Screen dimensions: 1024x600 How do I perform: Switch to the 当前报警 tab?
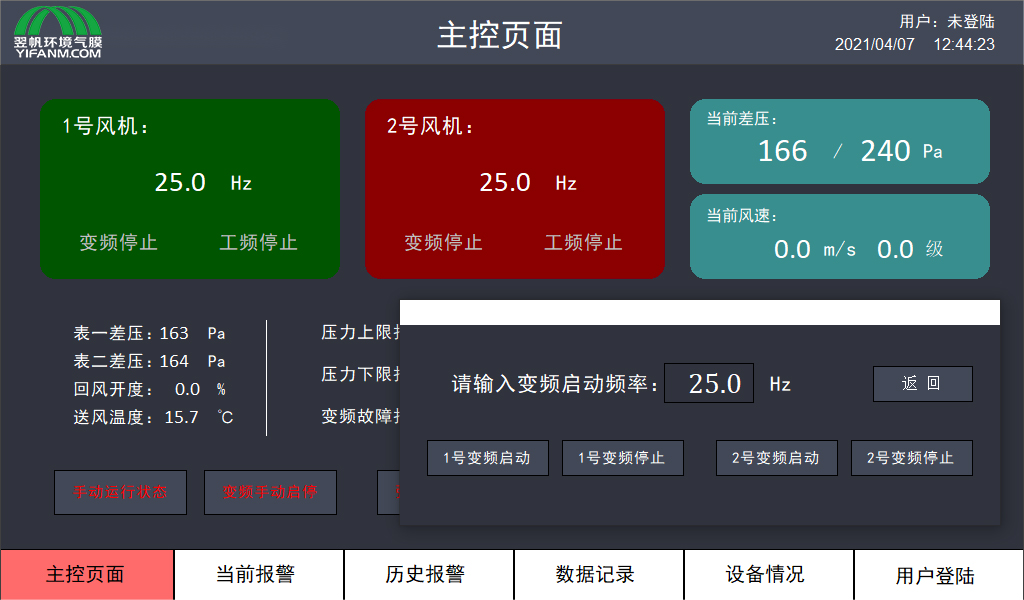point(258,574)
